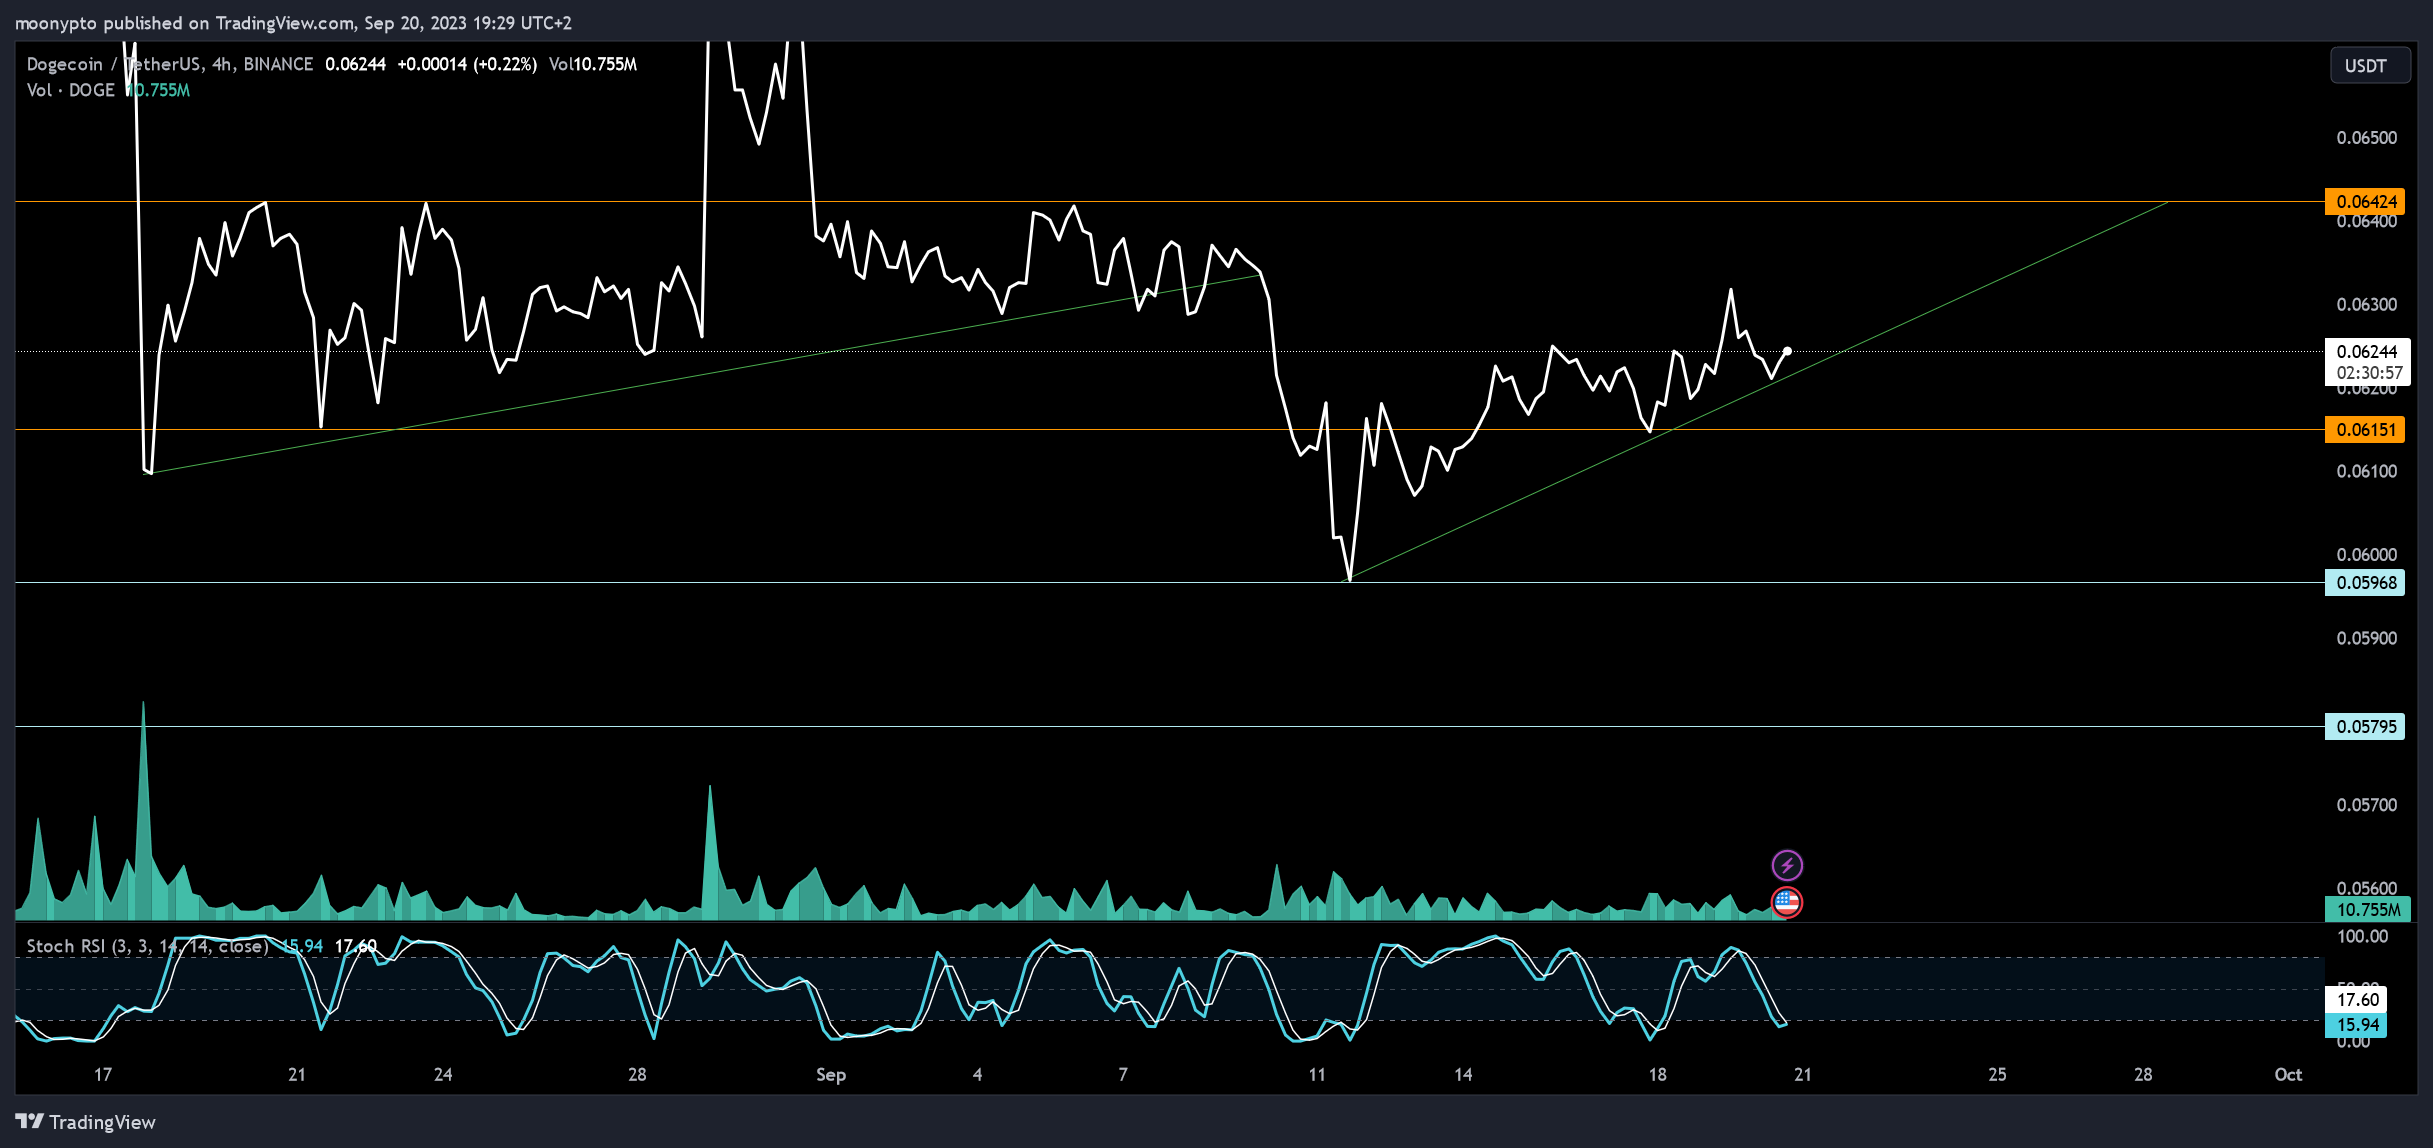Select the Vol · DOGE indicator label
The width and height of the screenshot is (2433, 1148).
(71, 90)
